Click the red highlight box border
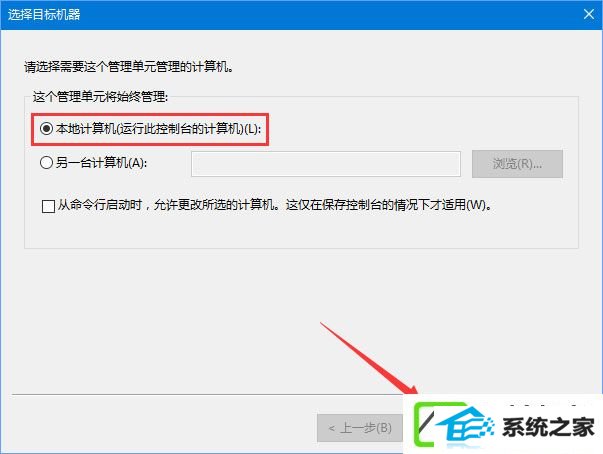The image size is (603, 454). pos(150,114)
